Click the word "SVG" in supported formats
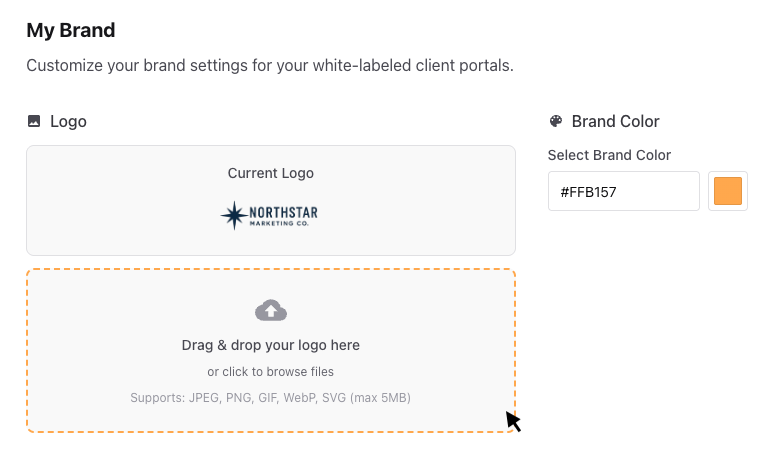Viewport: 766px width, 469px height. 344,398
